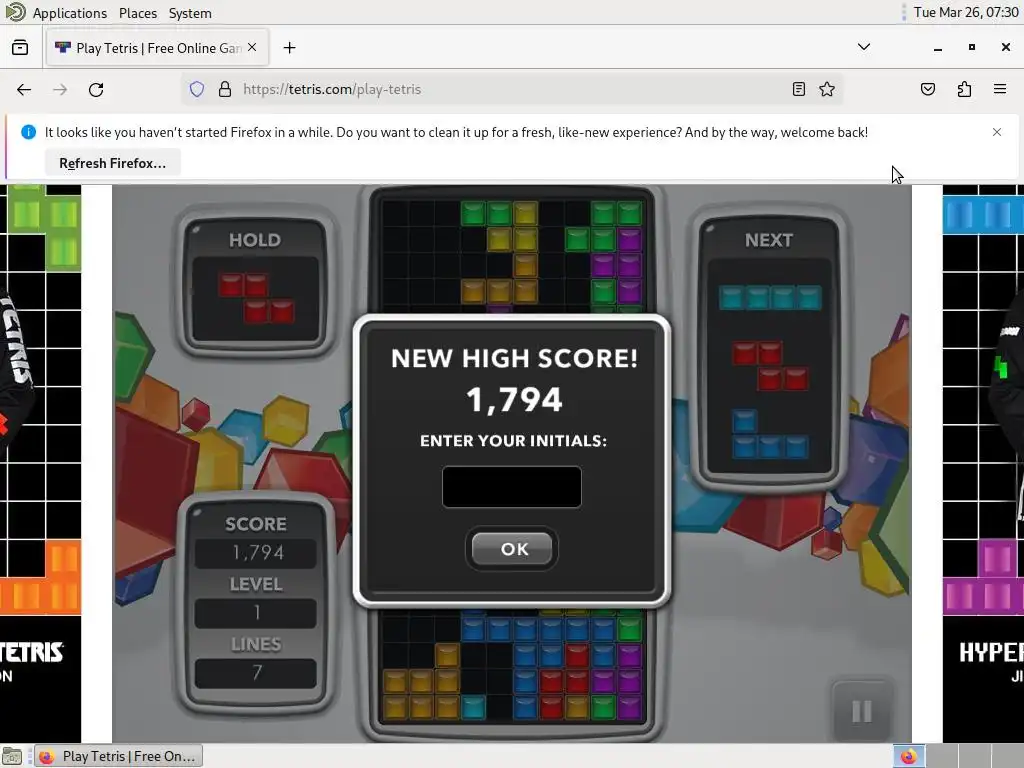Maximize the Firefox window
1024x768 pixels.
coord(972,47)
